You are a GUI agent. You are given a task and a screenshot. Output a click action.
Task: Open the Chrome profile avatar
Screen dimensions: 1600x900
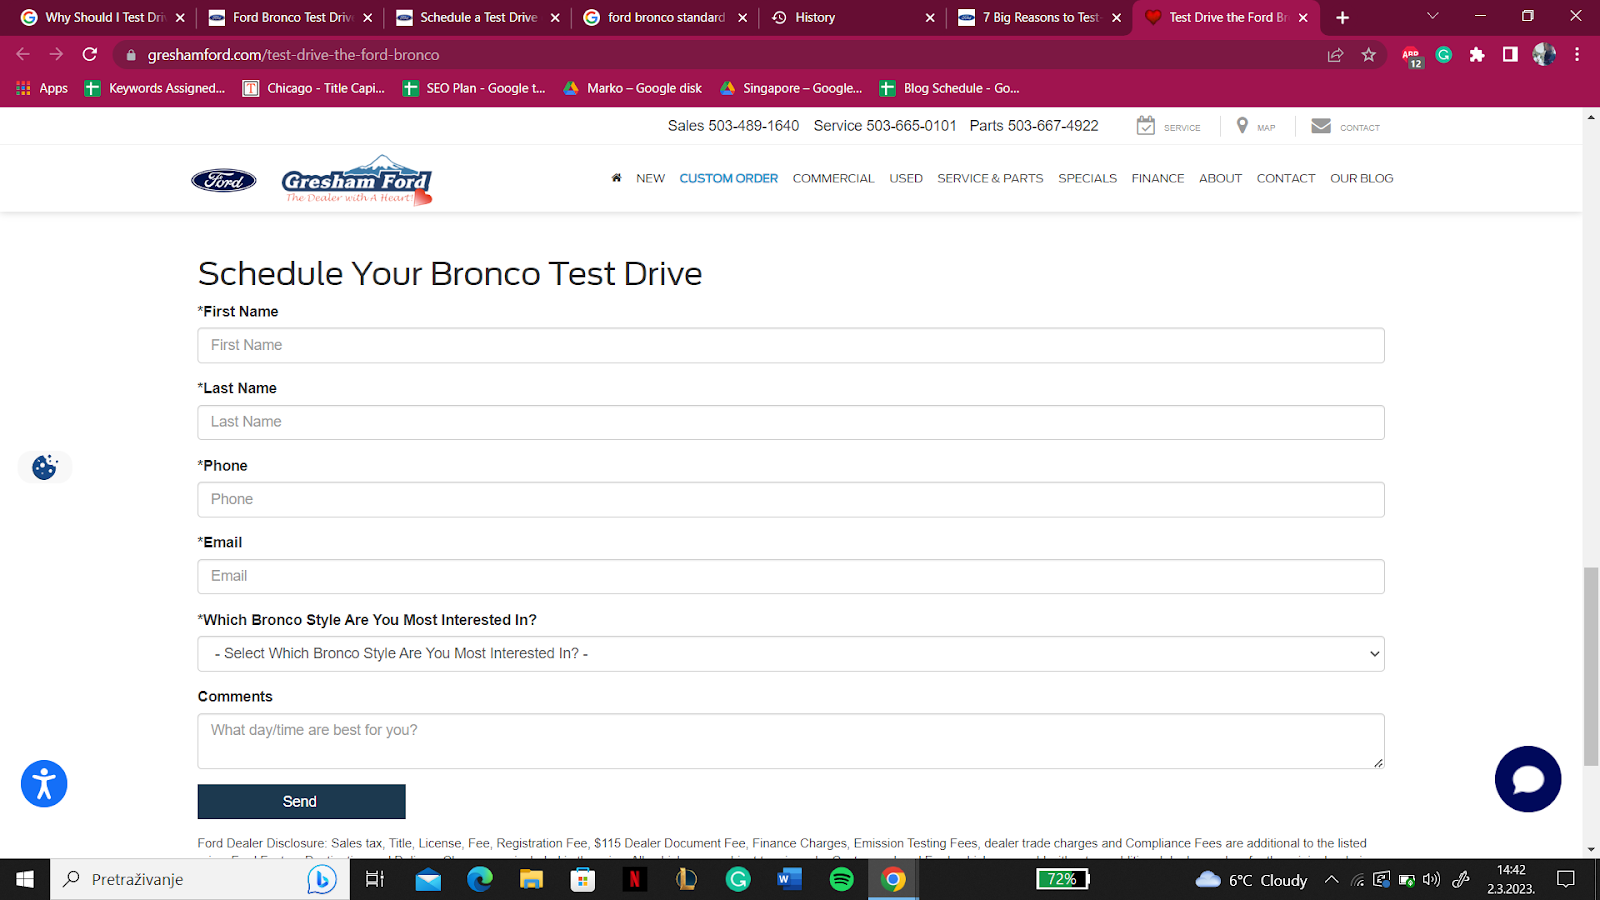pyautogui.click(x=1544, y=55)
